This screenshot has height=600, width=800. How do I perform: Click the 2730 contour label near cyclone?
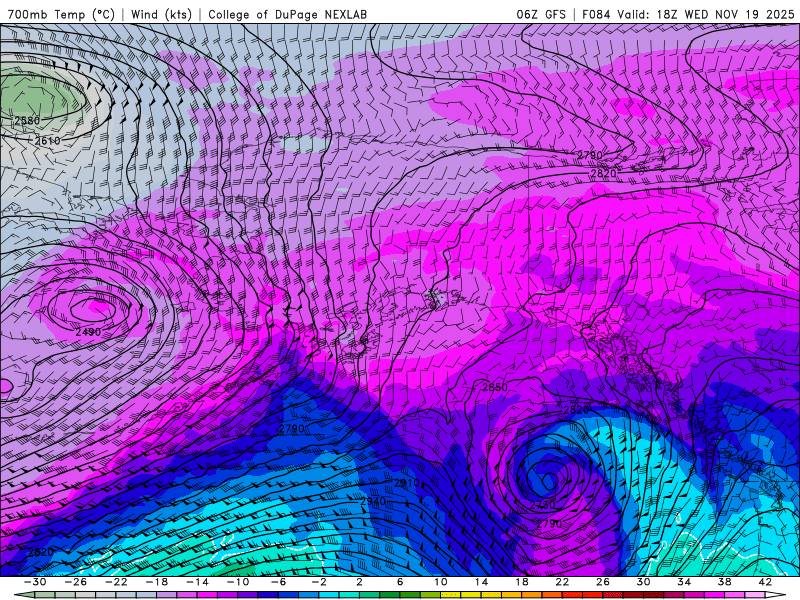(x=542, y=505)
